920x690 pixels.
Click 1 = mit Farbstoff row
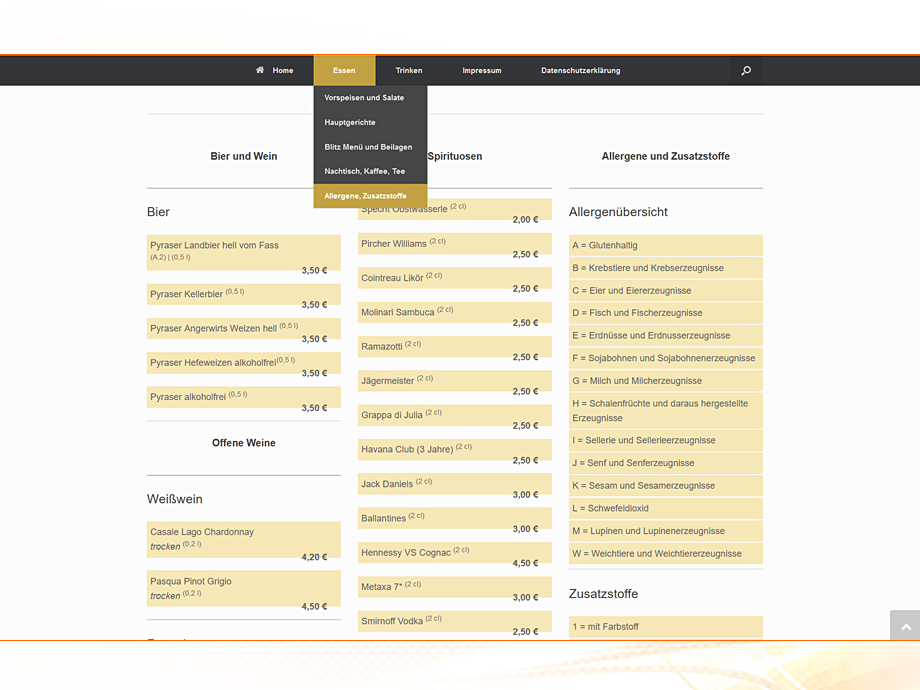tap(666, 627)
